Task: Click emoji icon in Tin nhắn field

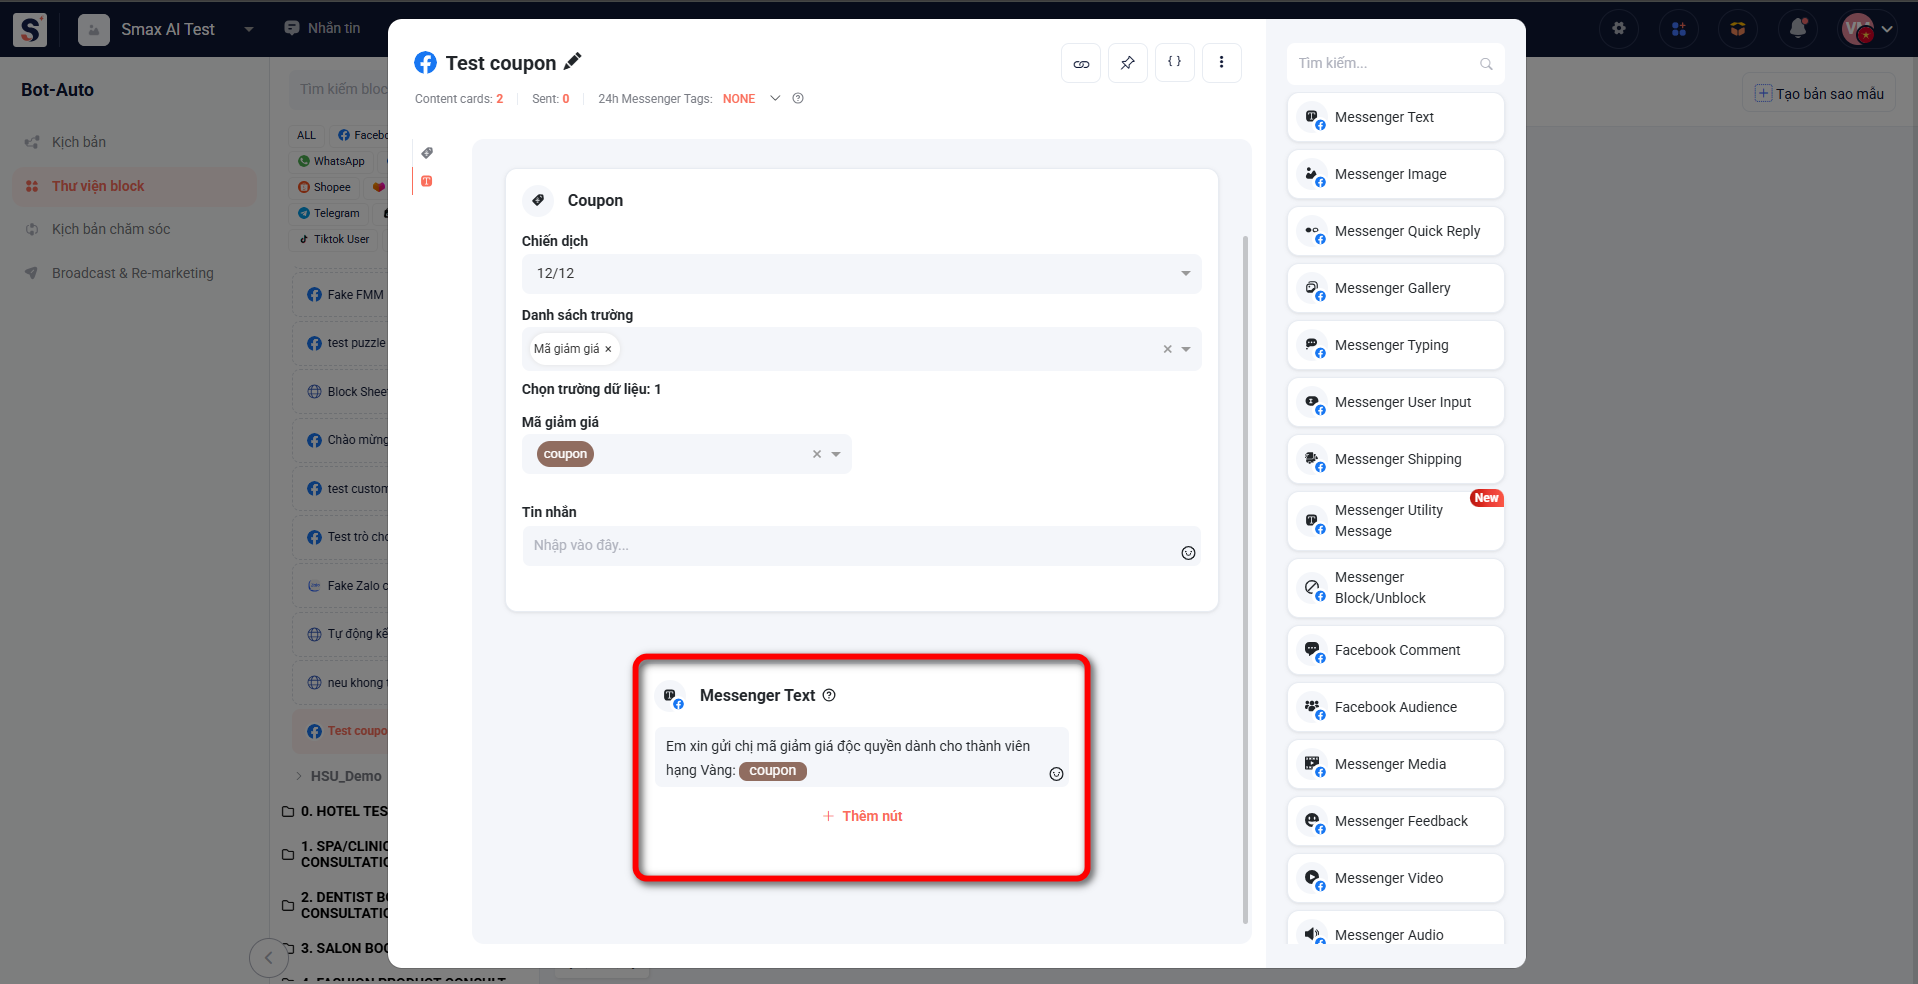Action: pos(1188,553)
